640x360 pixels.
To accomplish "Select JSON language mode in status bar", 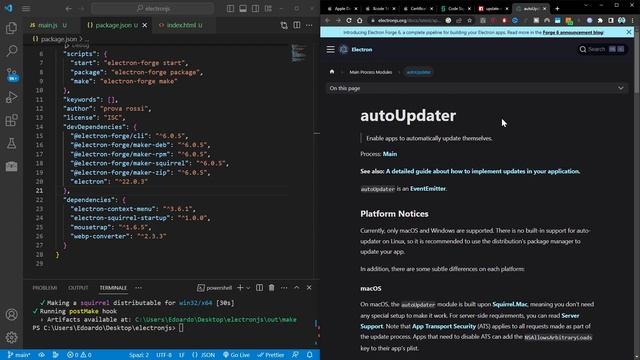I will [x=204, y=355].
